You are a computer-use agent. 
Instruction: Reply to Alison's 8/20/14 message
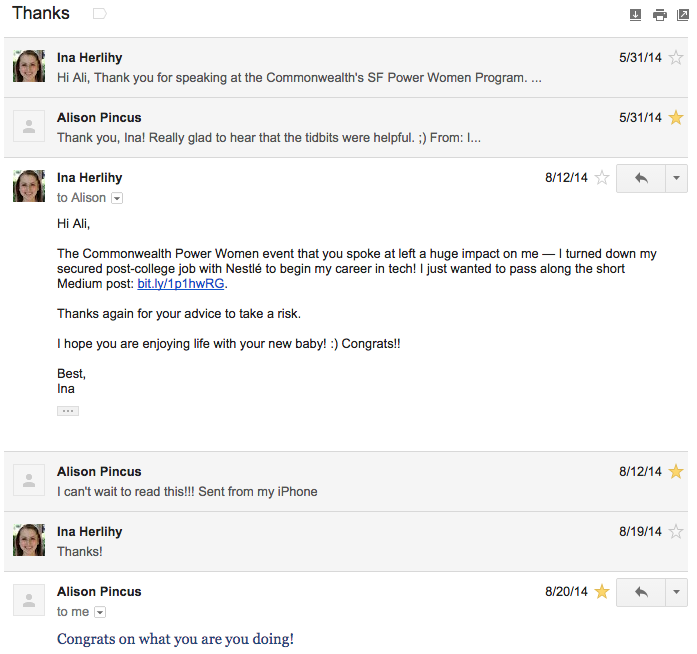pos(641,592)
